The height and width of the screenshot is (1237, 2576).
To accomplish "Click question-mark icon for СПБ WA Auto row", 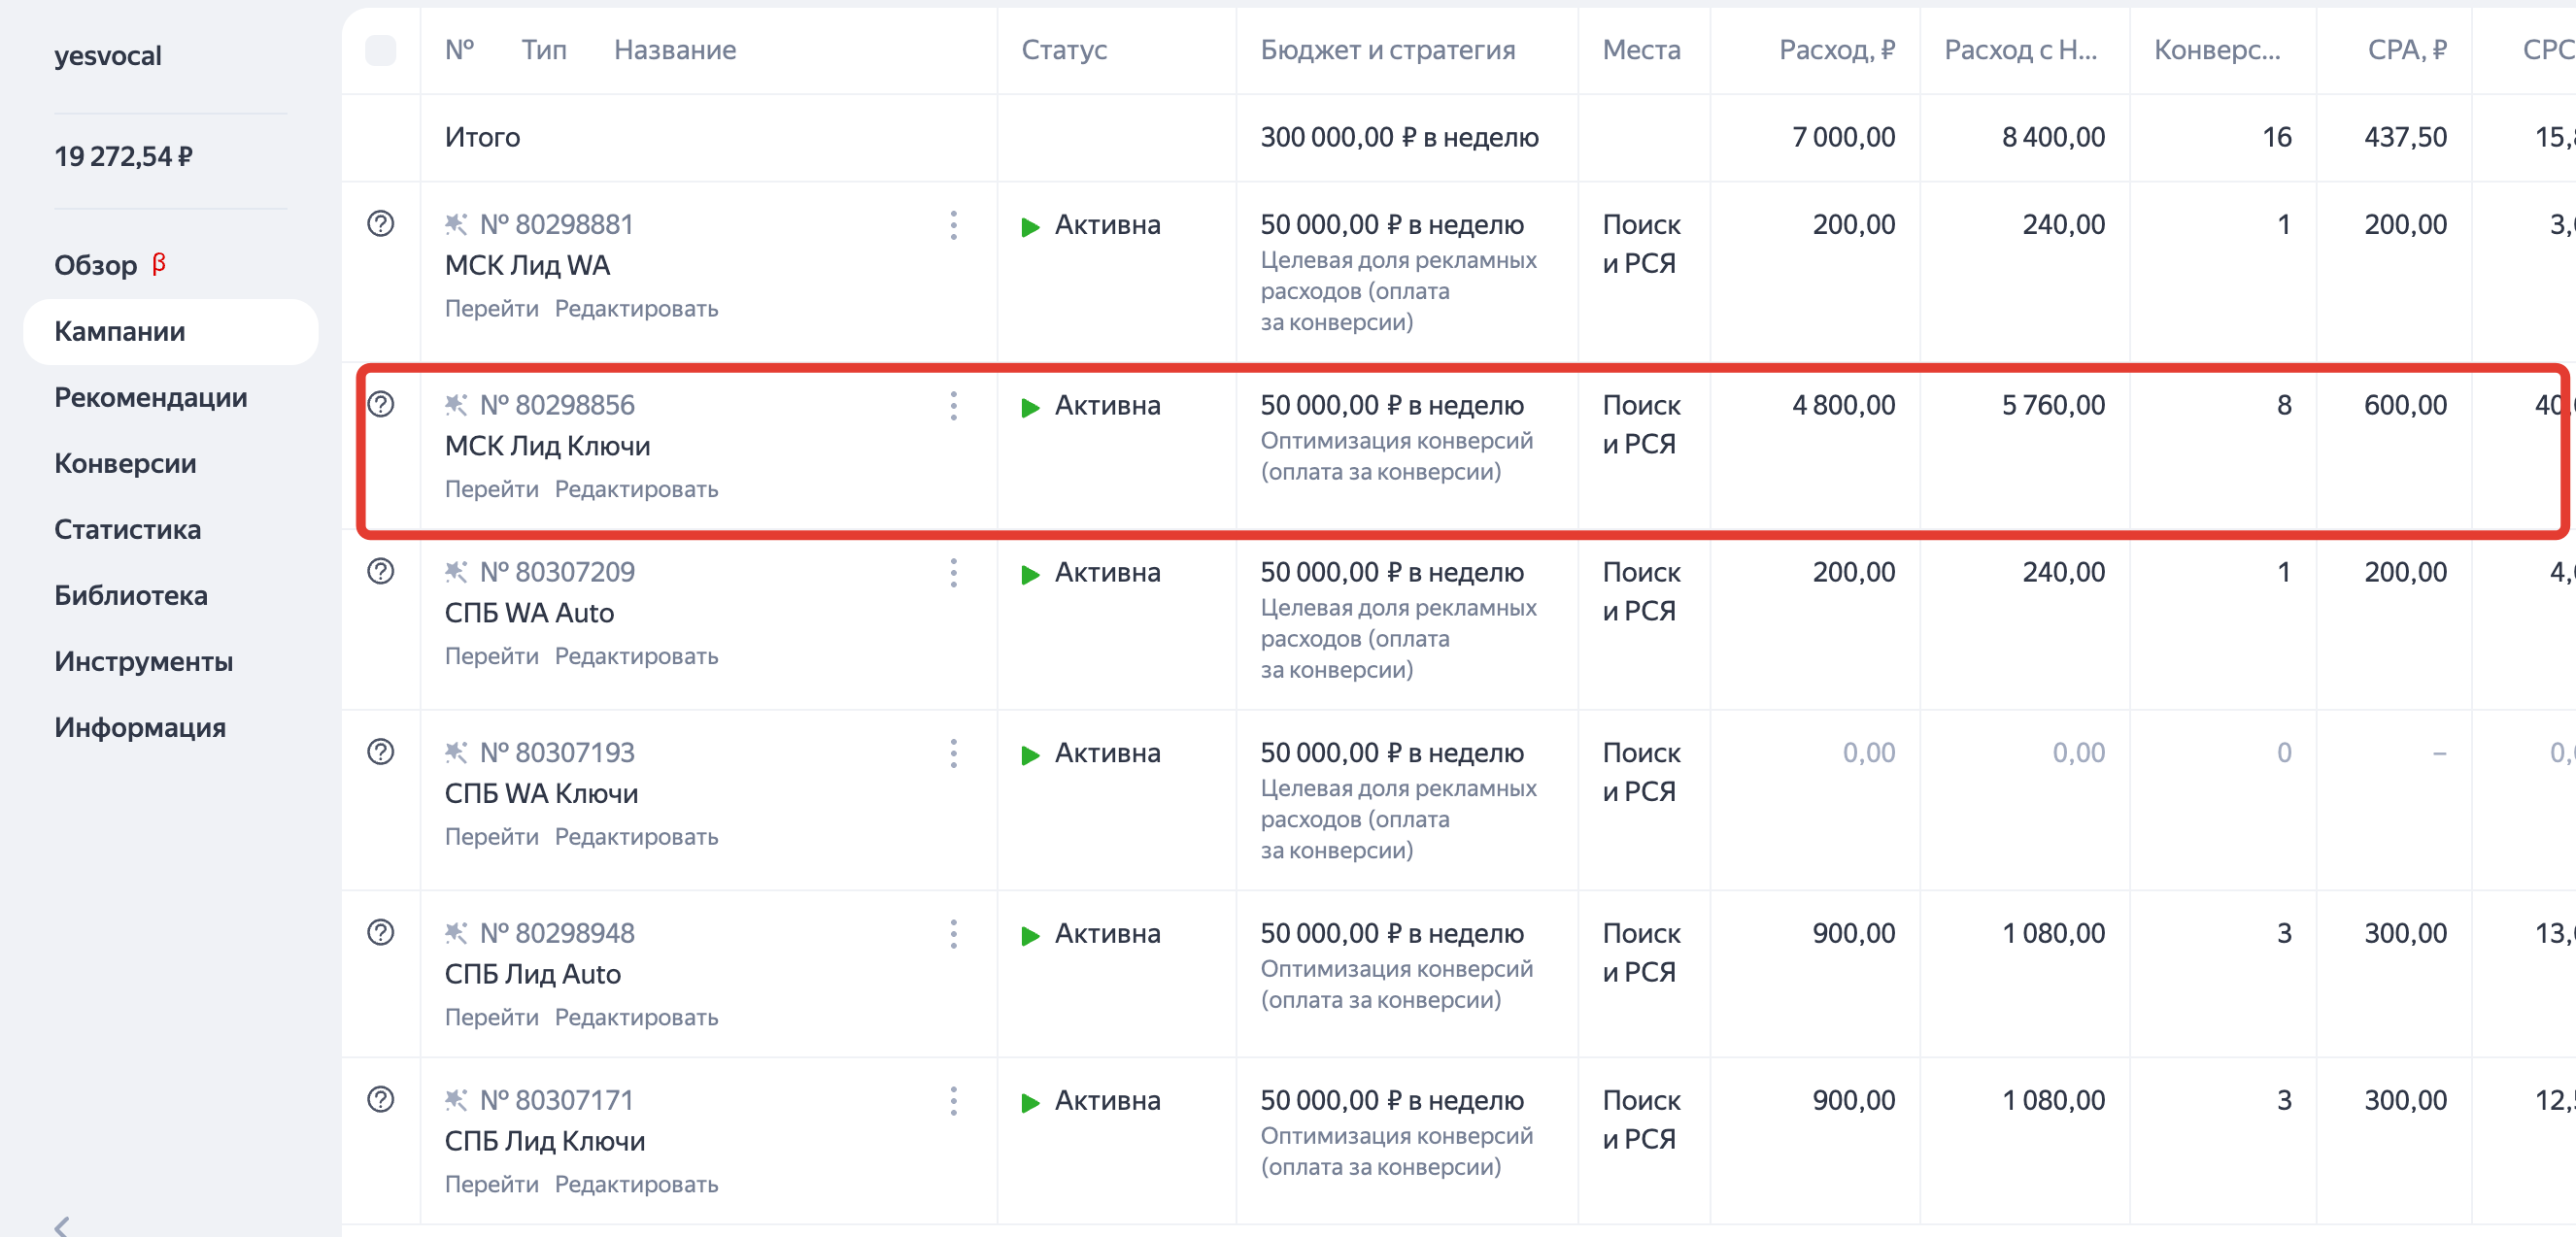I will tap(380, 571).
